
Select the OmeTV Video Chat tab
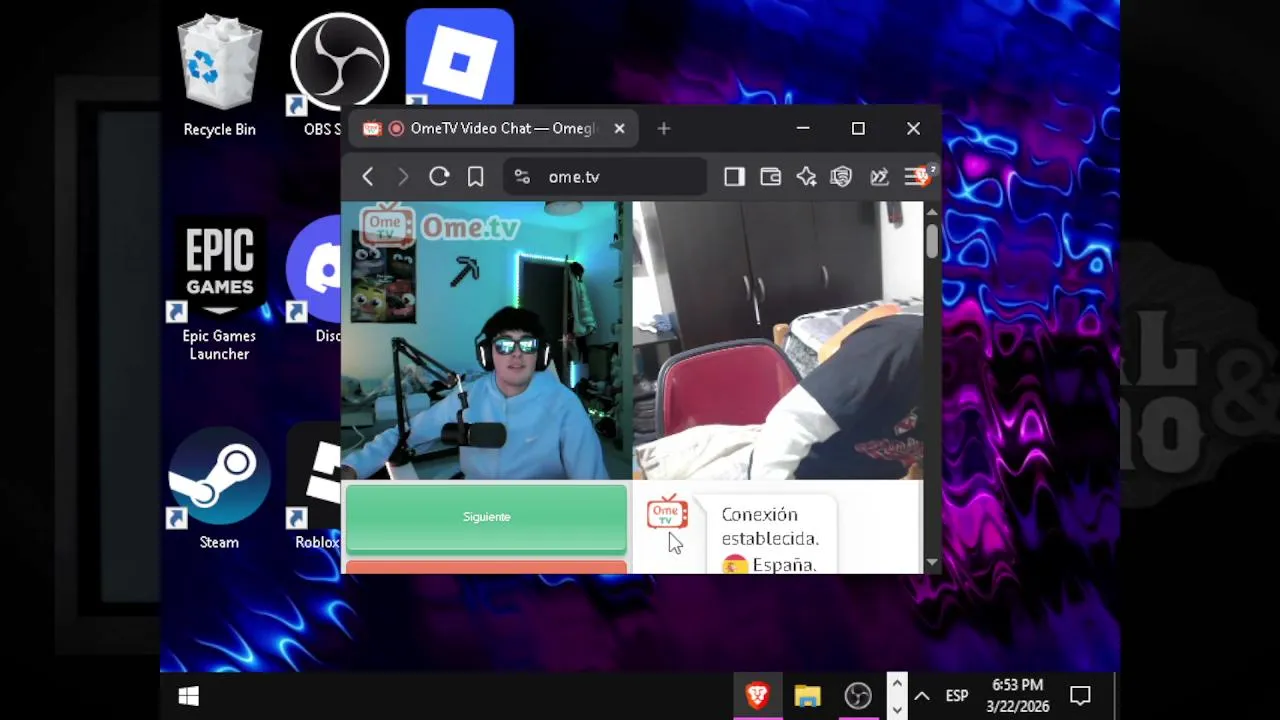click(x=494, y=128)
